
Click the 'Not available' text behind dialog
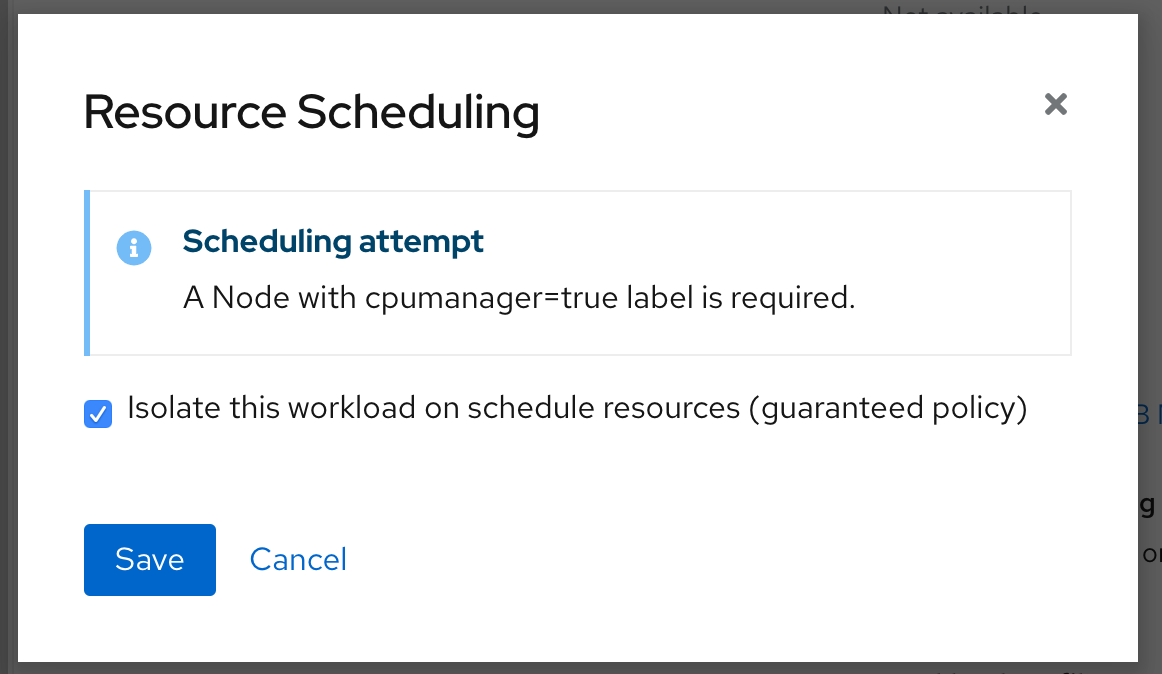pos(962,7)
